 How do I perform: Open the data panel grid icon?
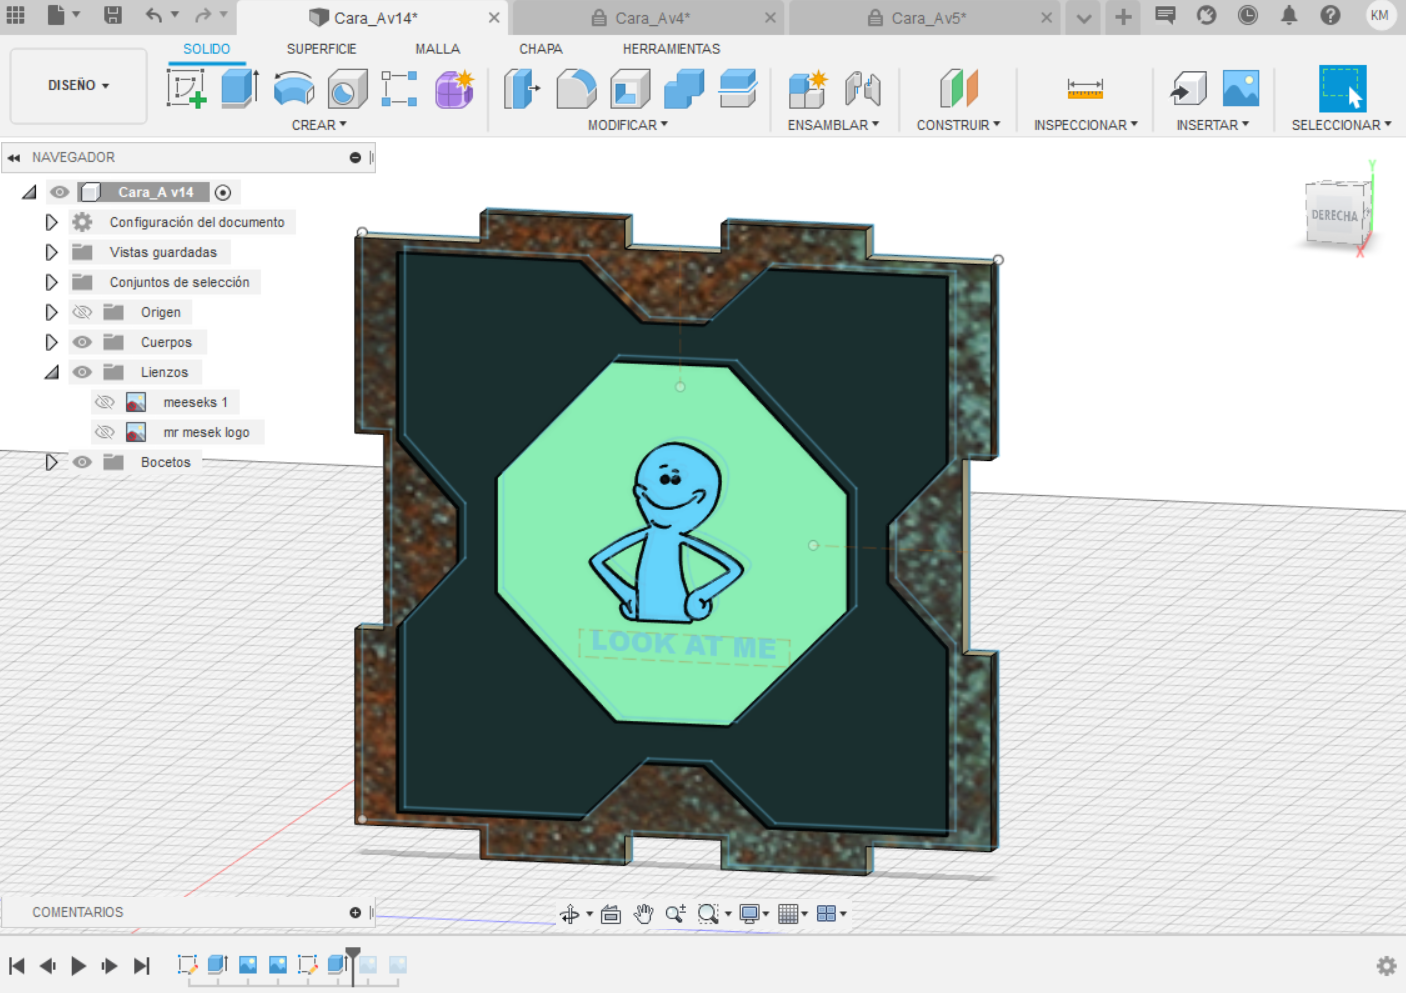(x=16, y=15)
